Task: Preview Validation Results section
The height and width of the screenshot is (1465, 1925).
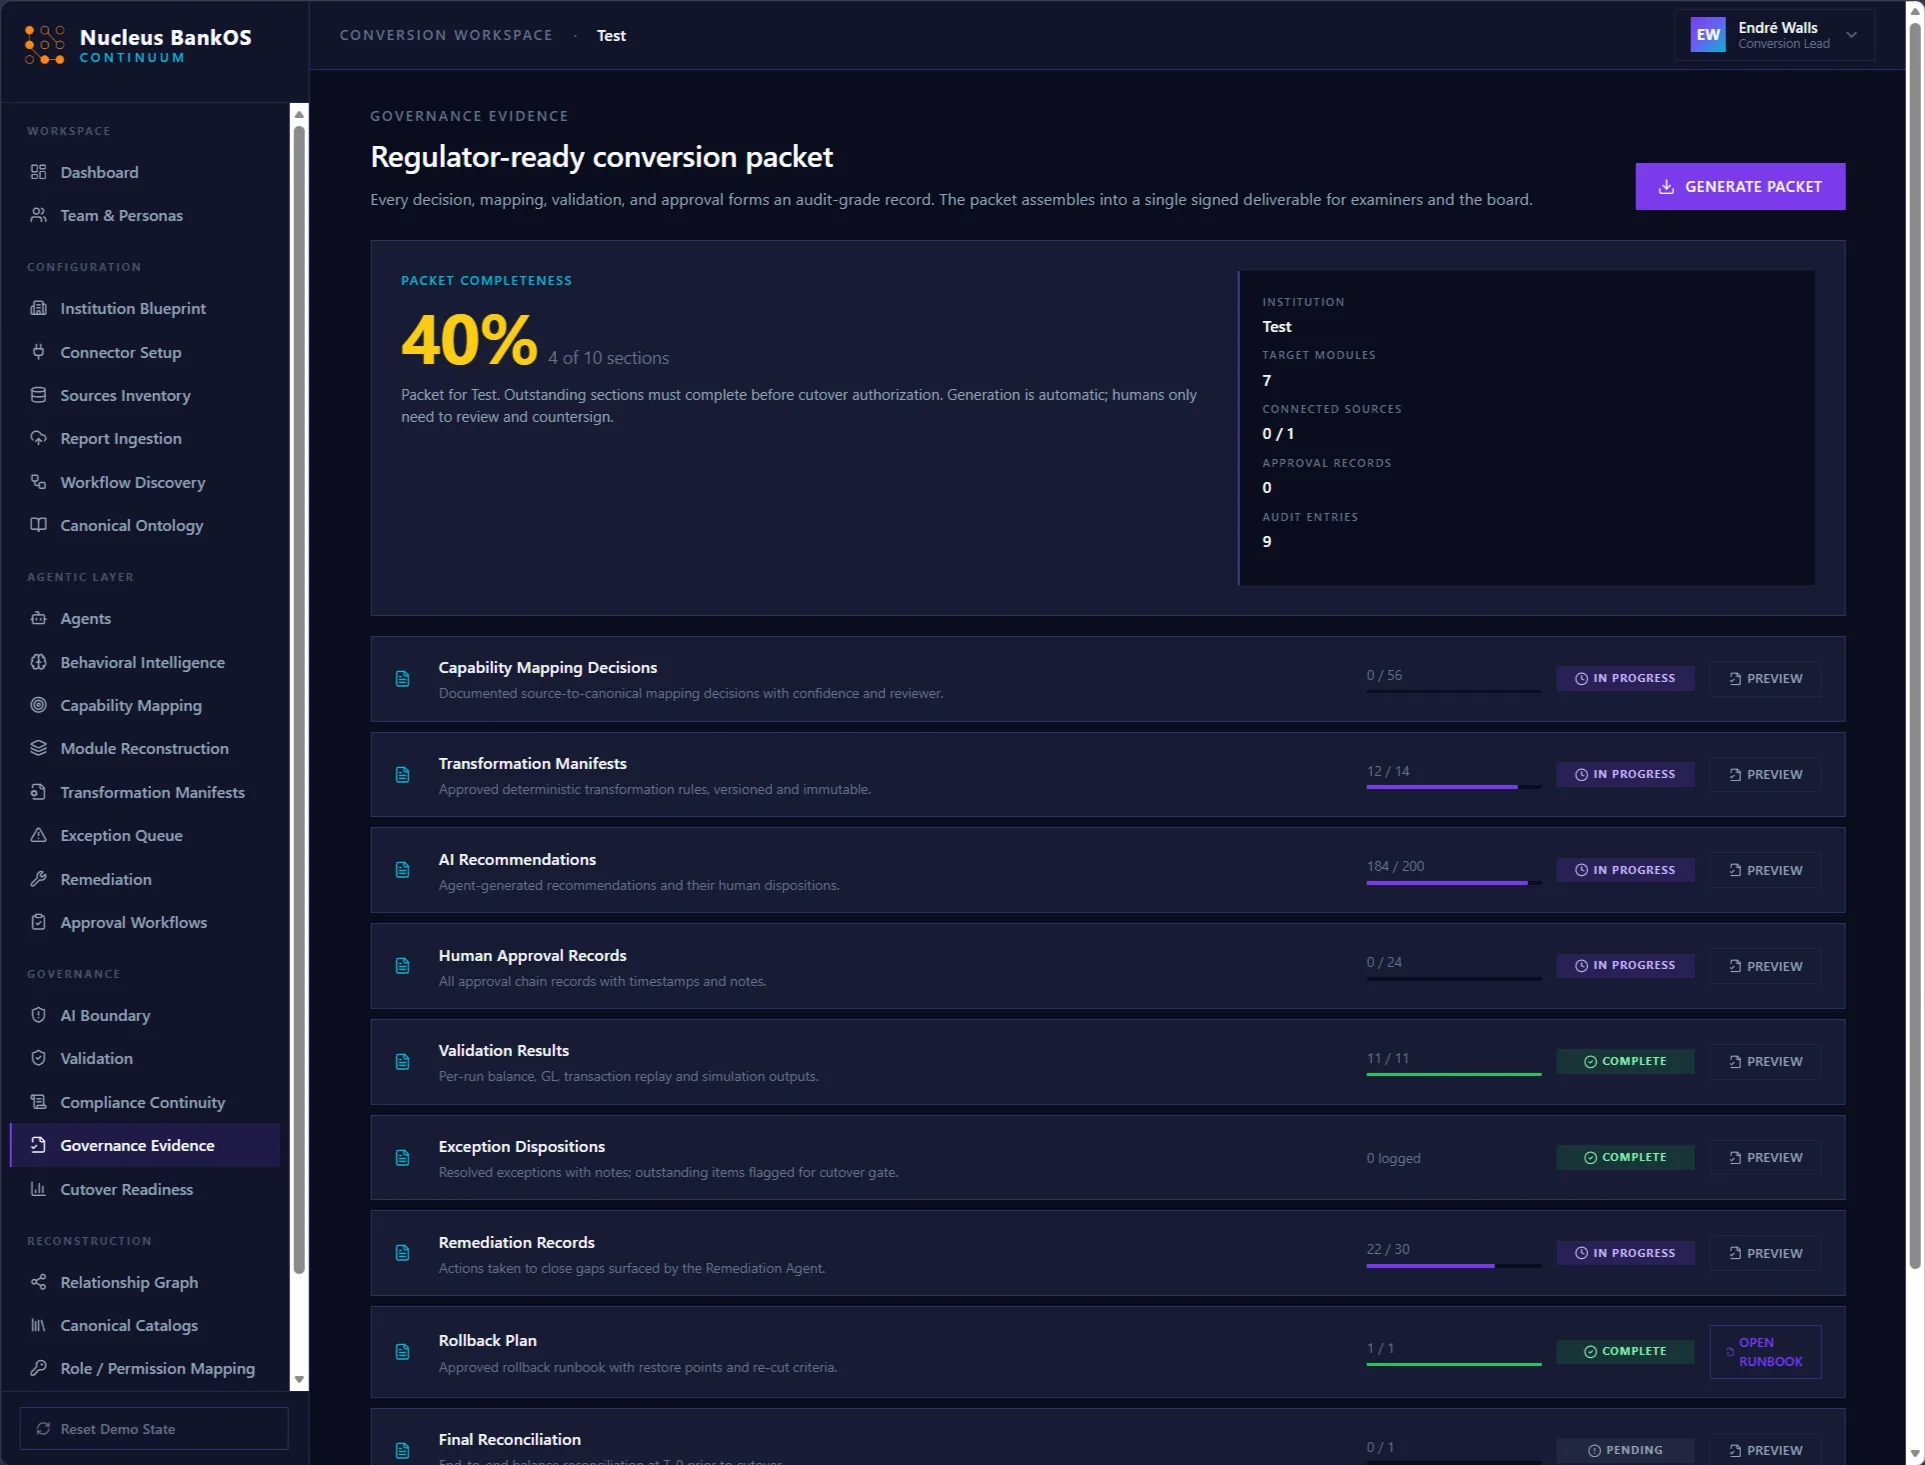Action: 1765,1061
